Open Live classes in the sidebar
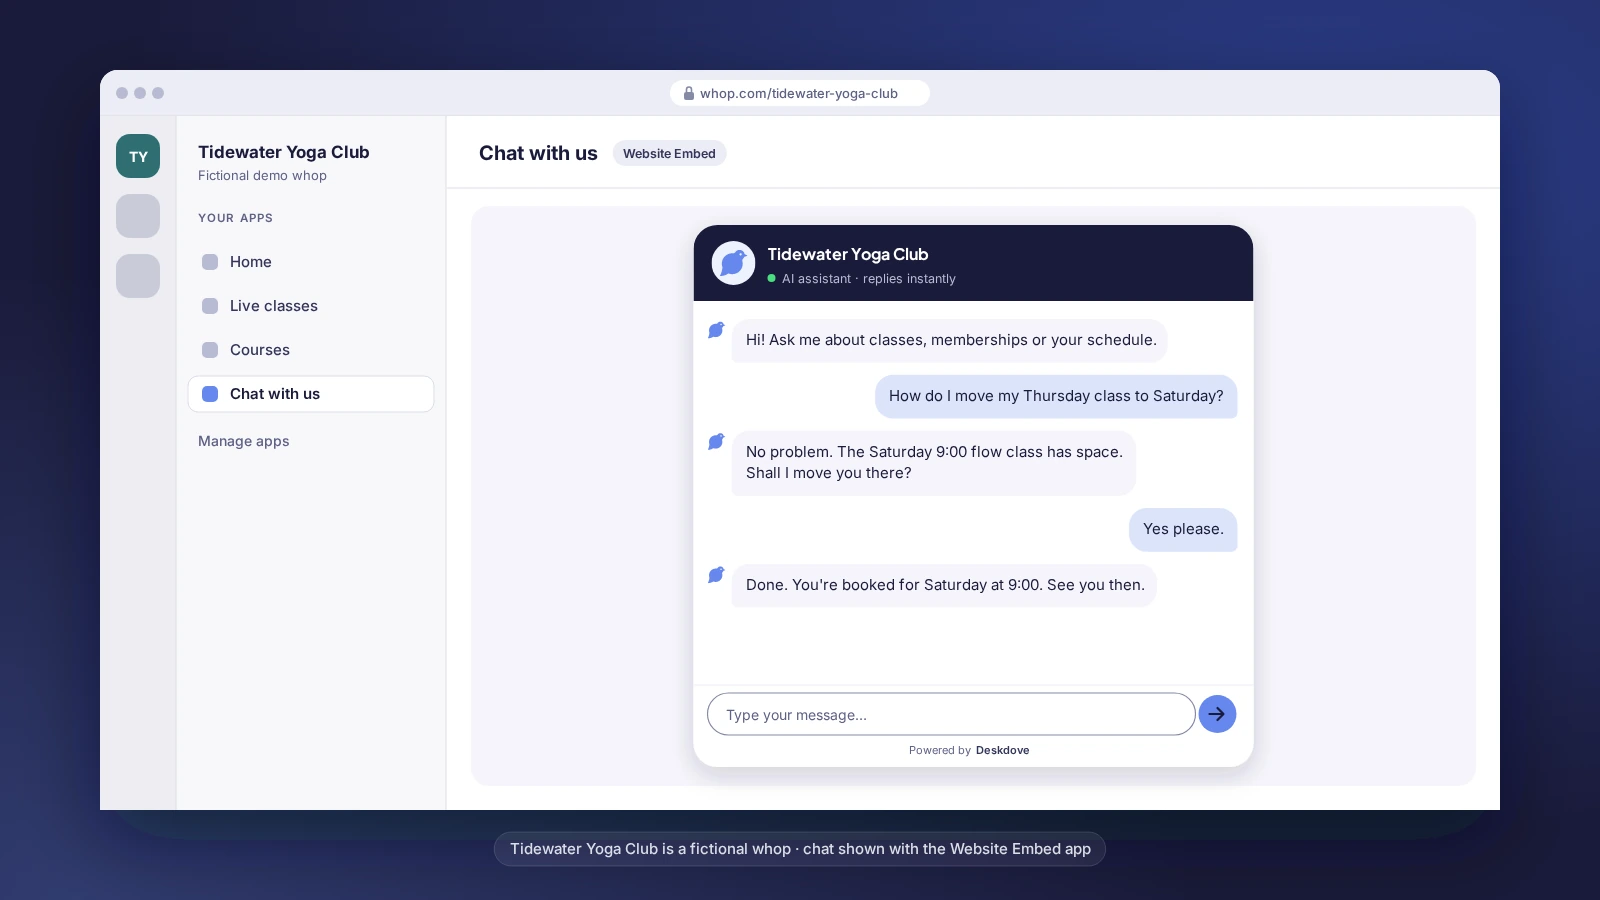1600x900 pixels. coord(311,306)
